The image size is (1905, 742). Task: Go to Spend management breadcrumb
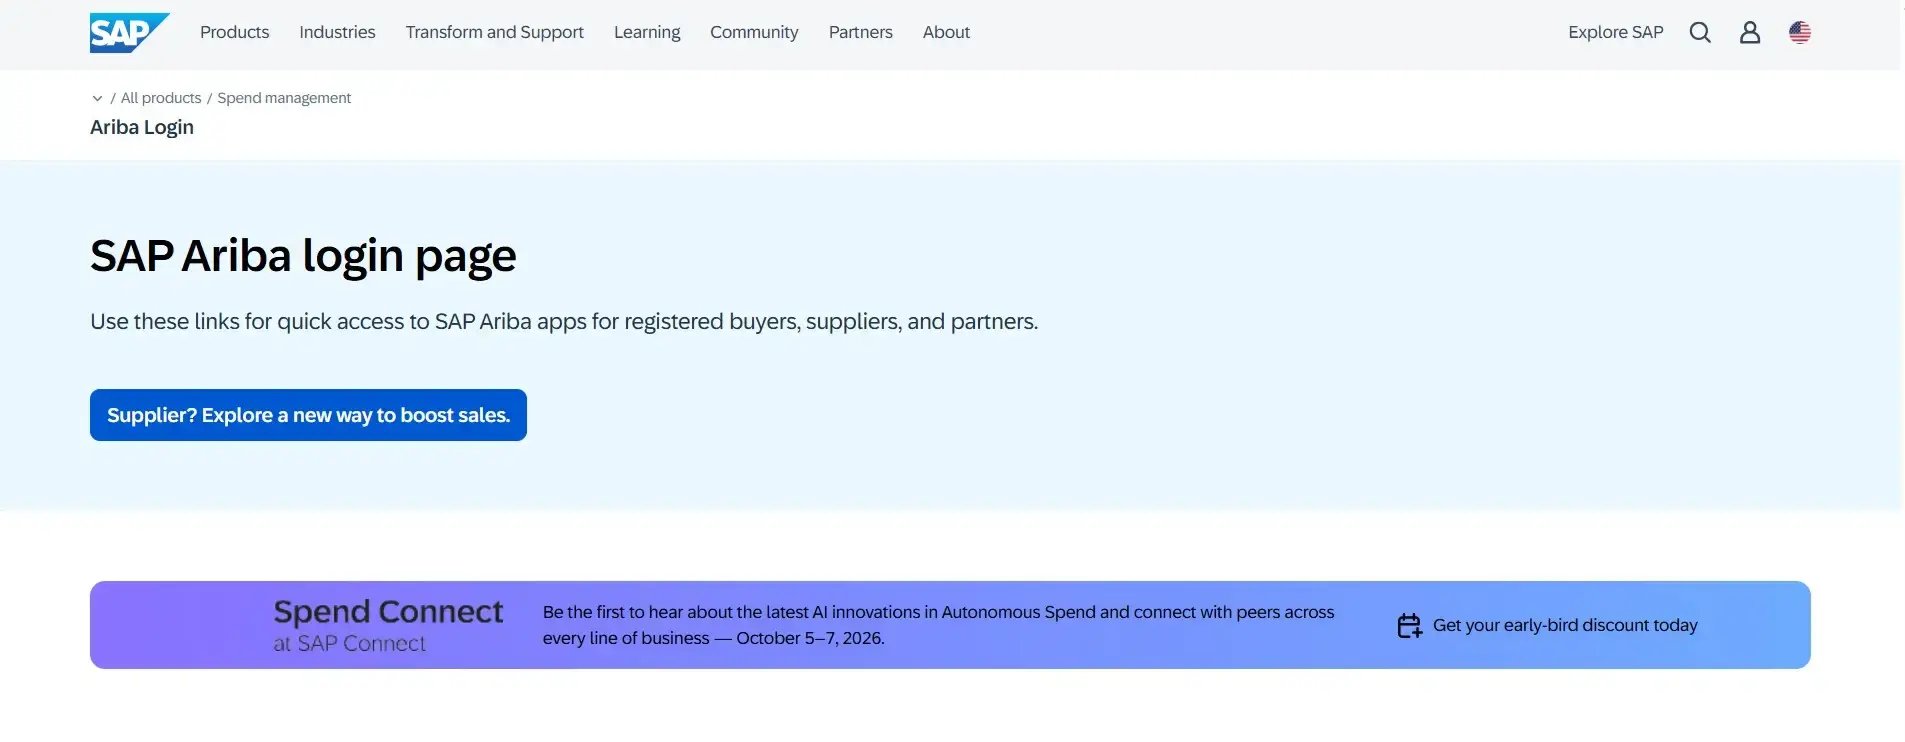pyautogui.click(x=284, y=98)
